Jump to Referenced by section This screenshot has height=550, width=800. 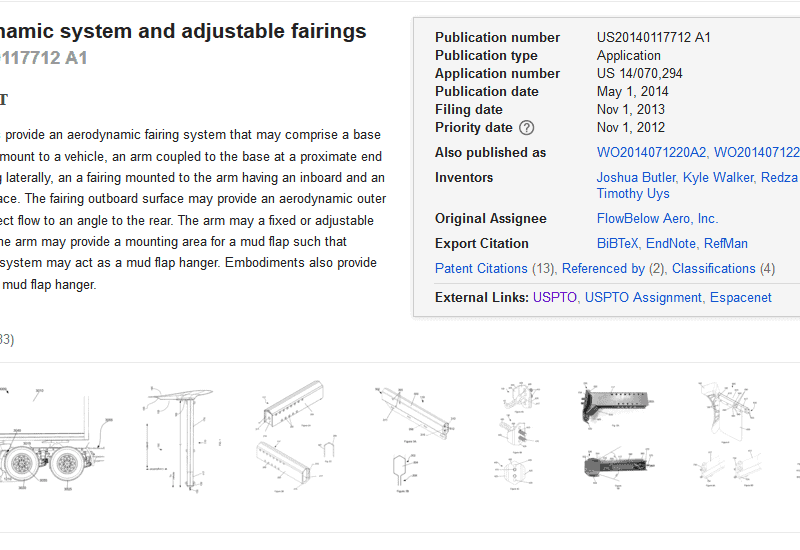click(x=603, y=268)
